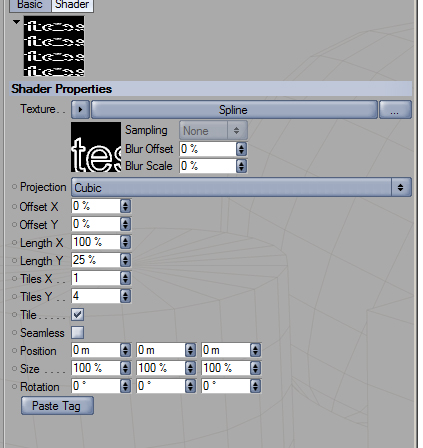
Task: Click the Length Y keyframe circle
Action: click(x=14, y=260)
